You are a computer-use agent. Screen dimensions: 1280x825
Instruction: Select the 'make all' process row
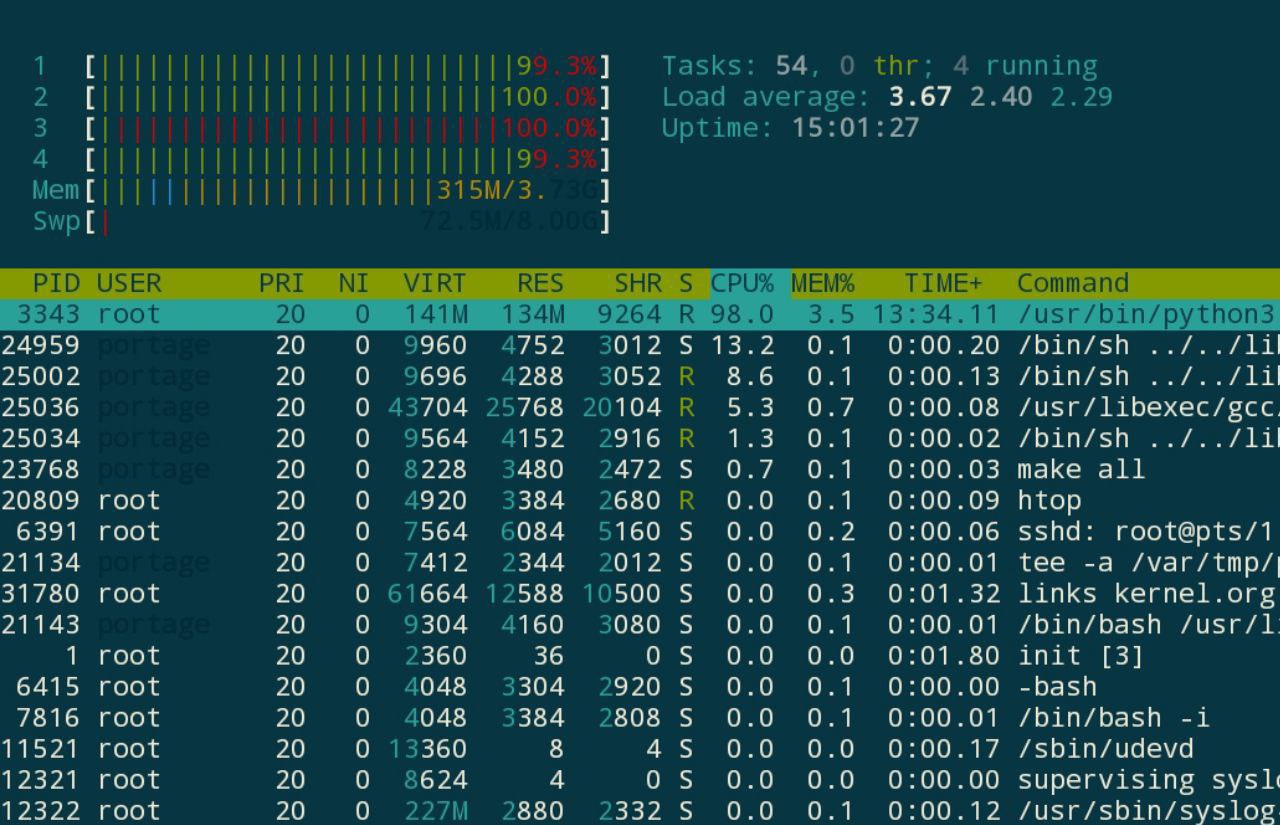coord(640,469)
